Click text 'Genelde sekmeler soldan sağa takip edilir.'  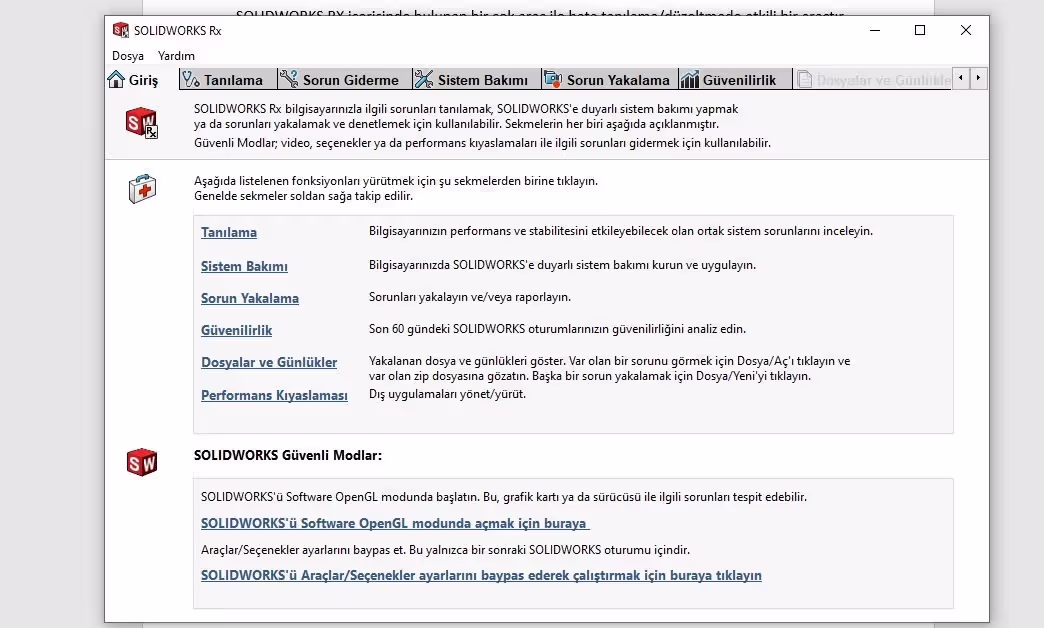tap(304, 196)
